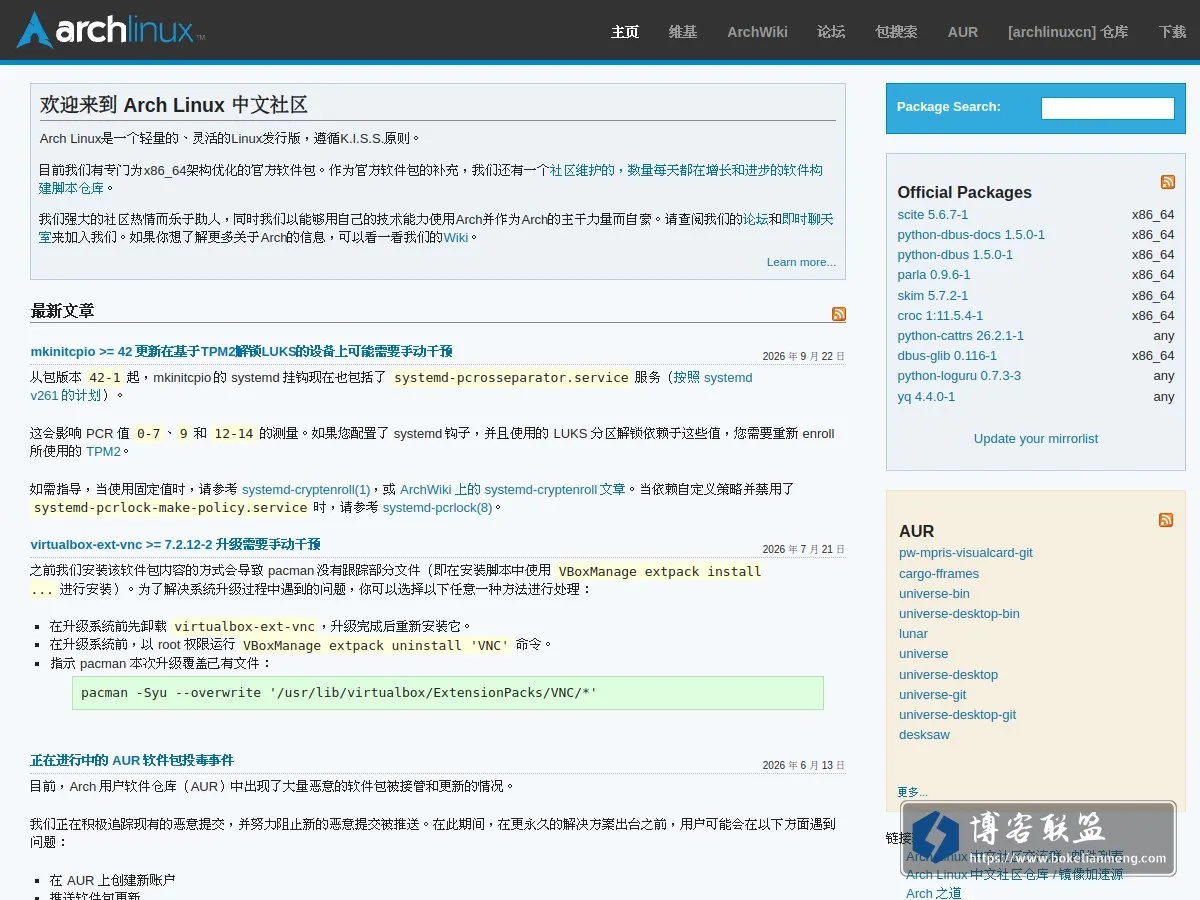The image size is (1200, 900).
Task: Open the AUR panel RSS feed icon
Action: [x=1166, y=520]
